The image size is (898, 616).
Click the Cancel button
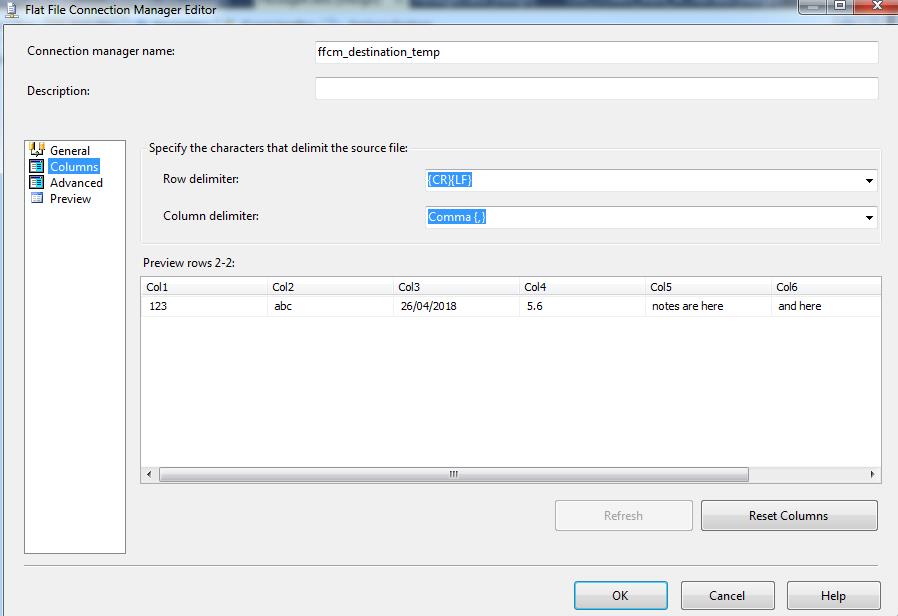pos(727,595)
